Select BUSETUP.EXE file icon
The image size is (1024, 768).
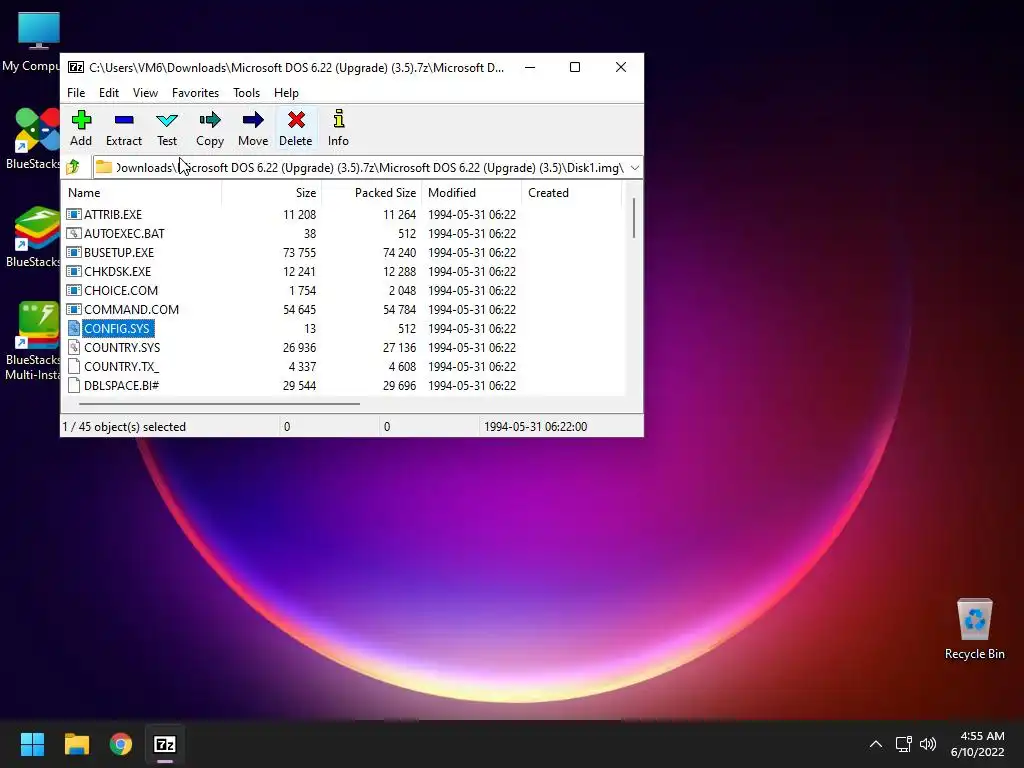click(74, 252)
